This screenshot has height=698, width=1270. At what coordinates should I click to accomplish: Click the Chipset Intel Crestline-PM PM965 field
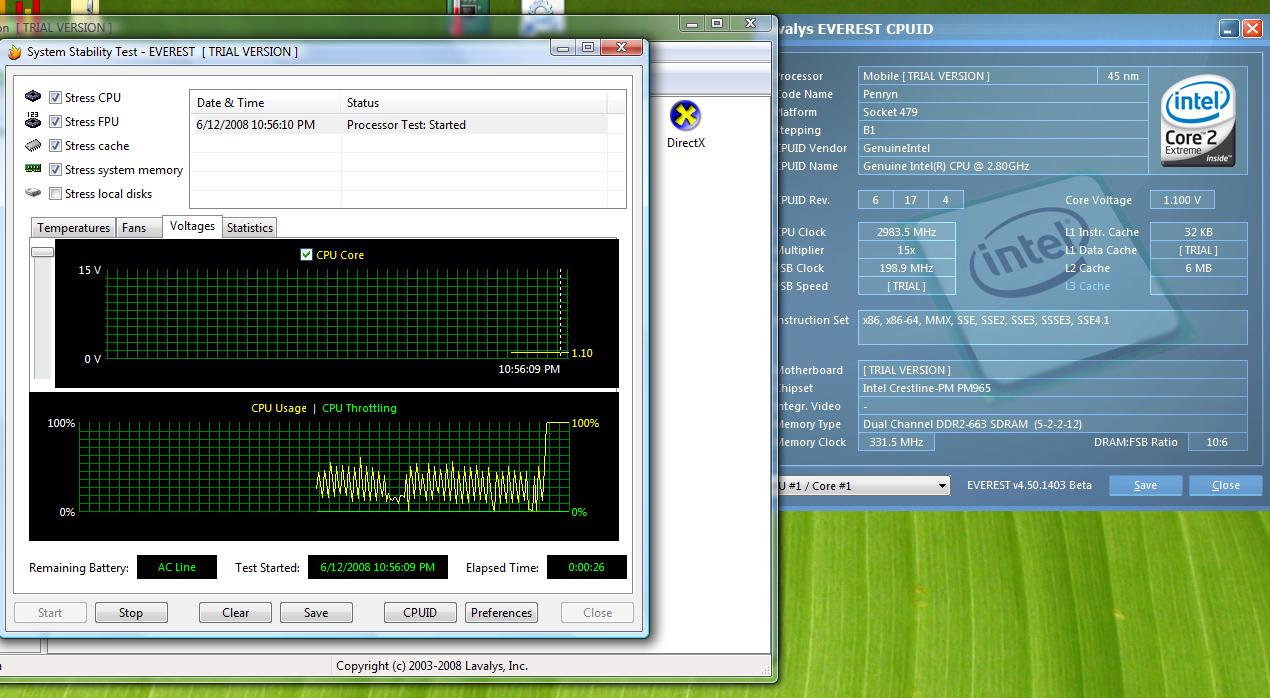[1053, 388]
